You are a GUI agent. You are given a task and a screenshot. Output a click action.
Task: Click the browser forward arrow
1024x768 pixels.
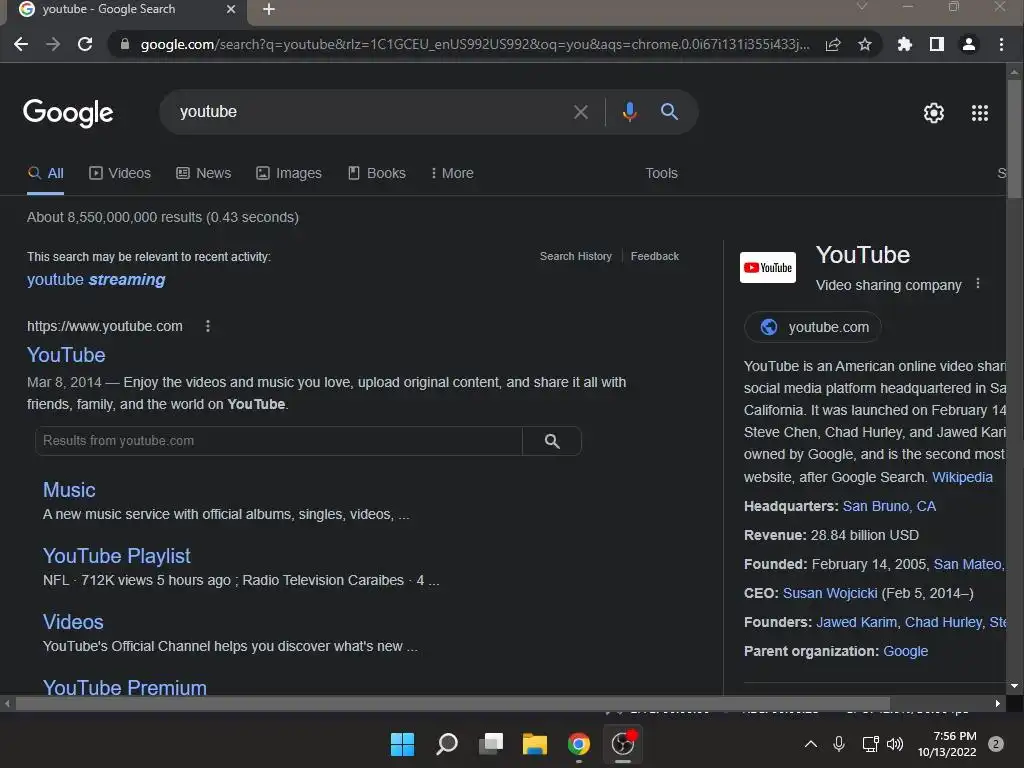(x=53, y=44)
